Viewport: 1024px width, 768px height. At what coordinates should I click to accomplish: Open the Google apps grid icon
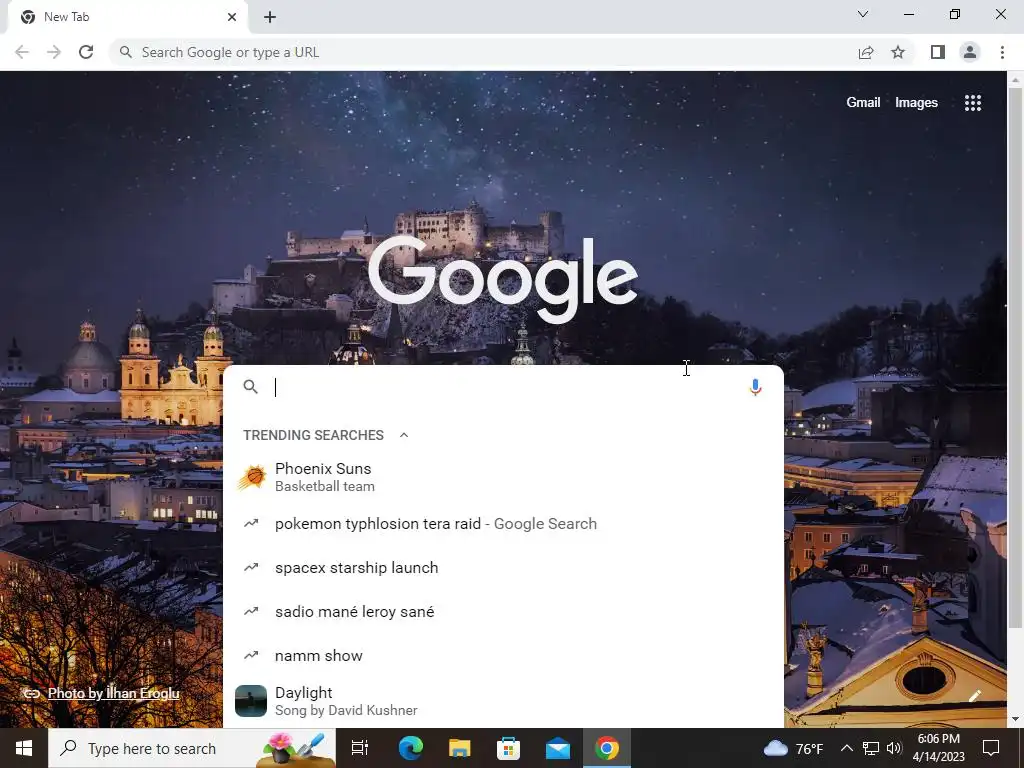pyautogui.click(x=973, y=103)
